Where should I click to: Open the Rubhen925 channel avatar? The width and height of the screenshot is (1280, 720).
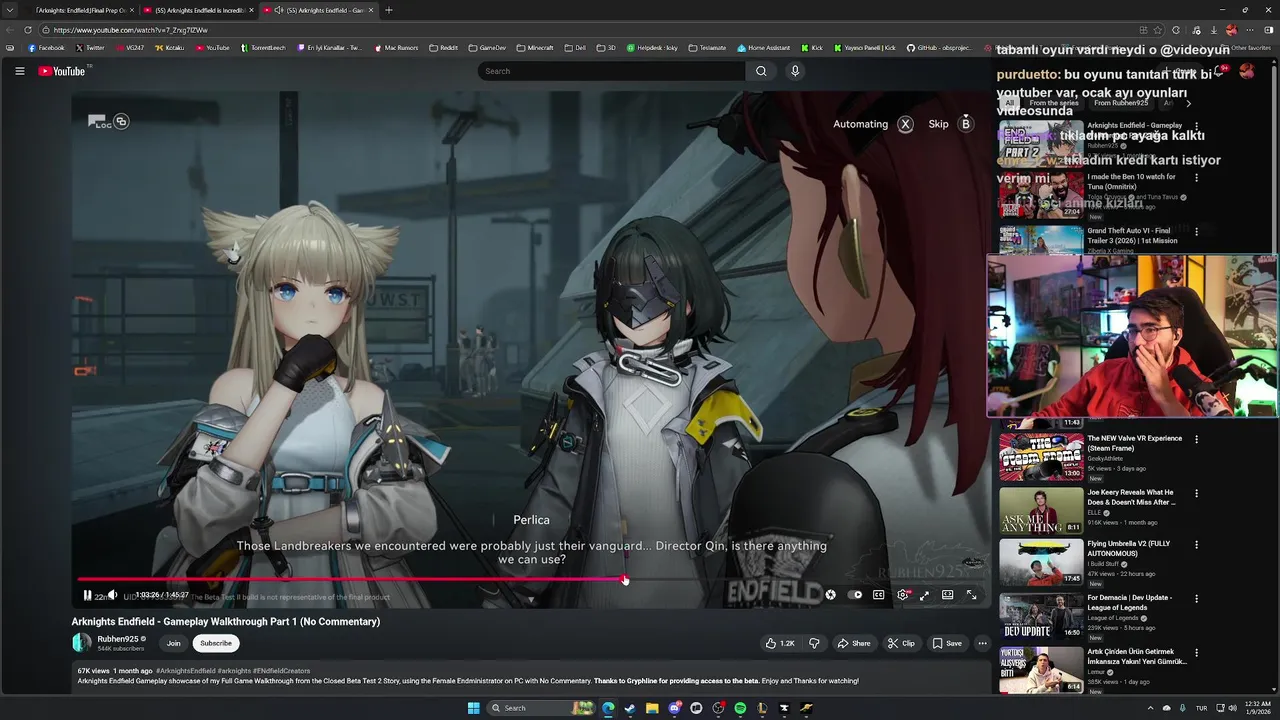(81, 643)
